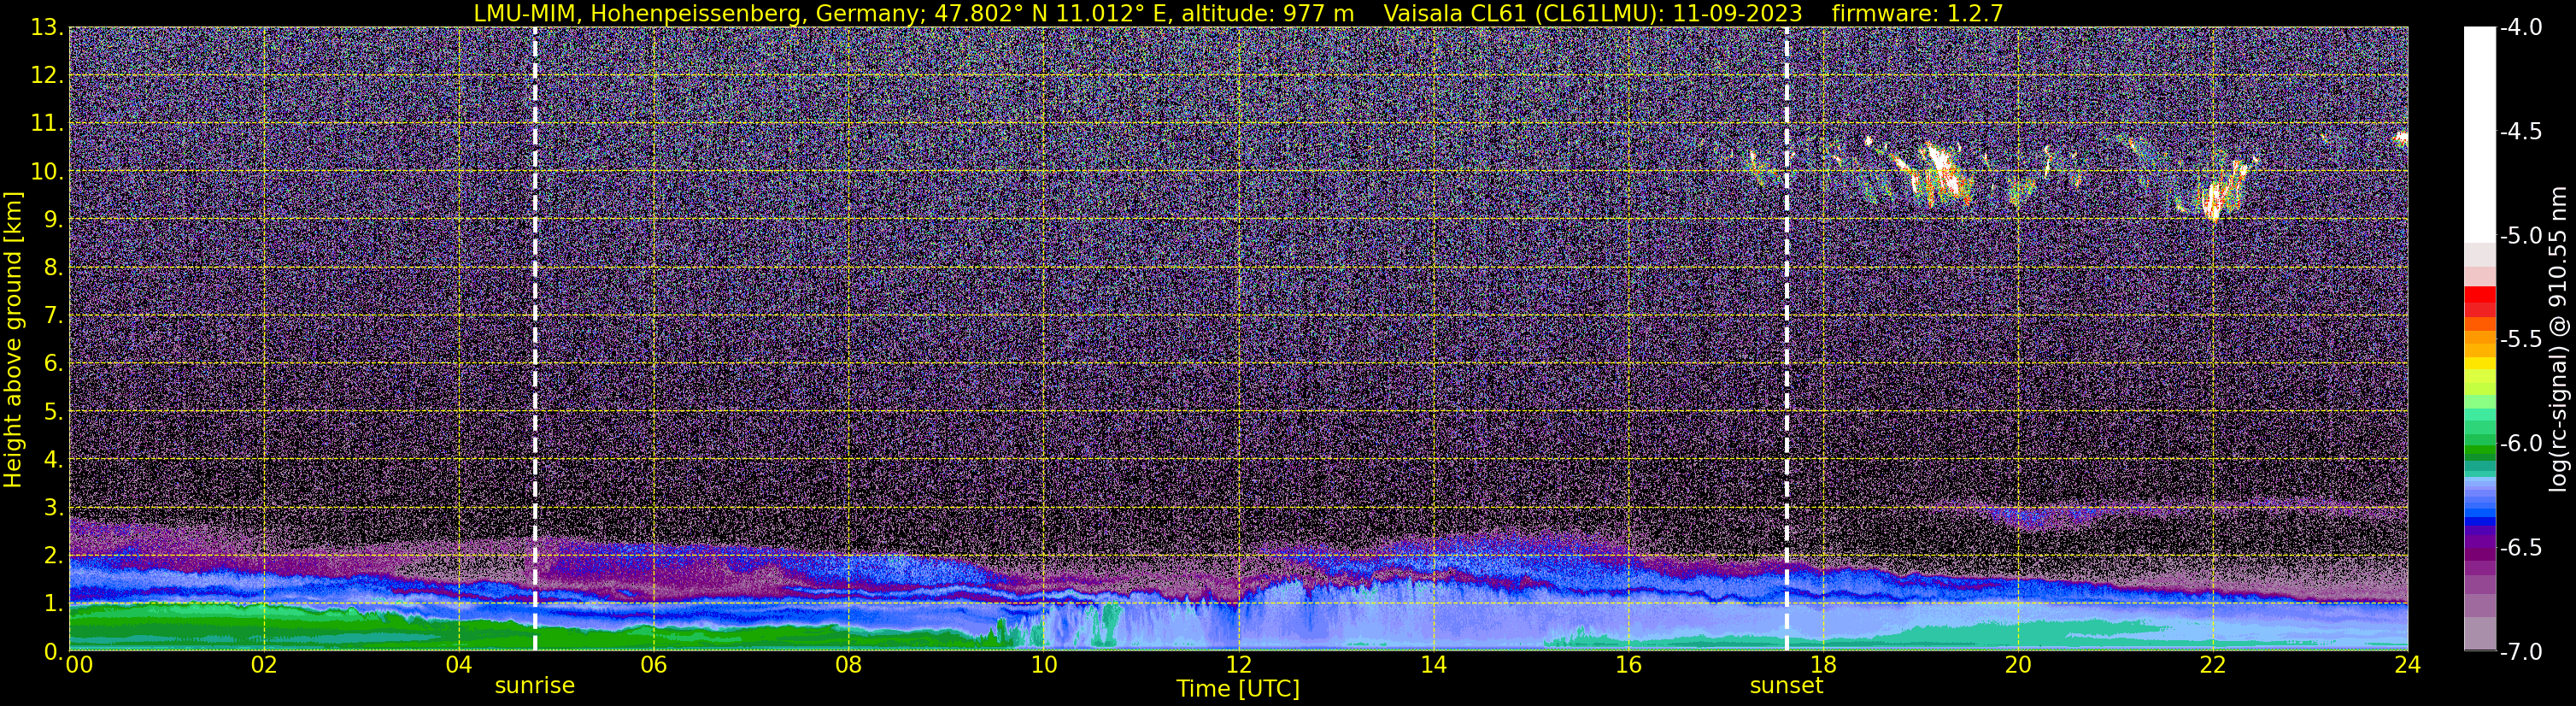
Task: Click the plot title naming Hohenpeissenberg station
Action: [1238, 13]
